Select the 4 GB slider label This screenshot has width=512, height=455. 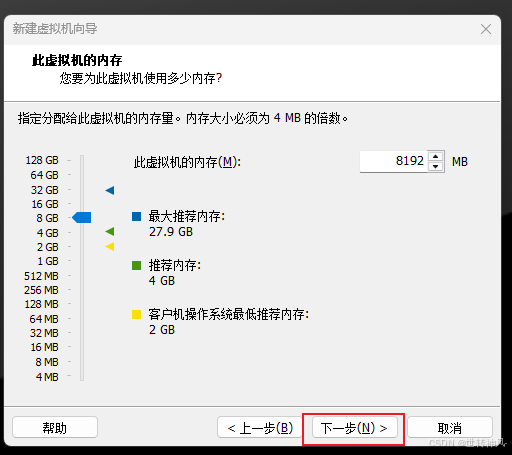48,233
